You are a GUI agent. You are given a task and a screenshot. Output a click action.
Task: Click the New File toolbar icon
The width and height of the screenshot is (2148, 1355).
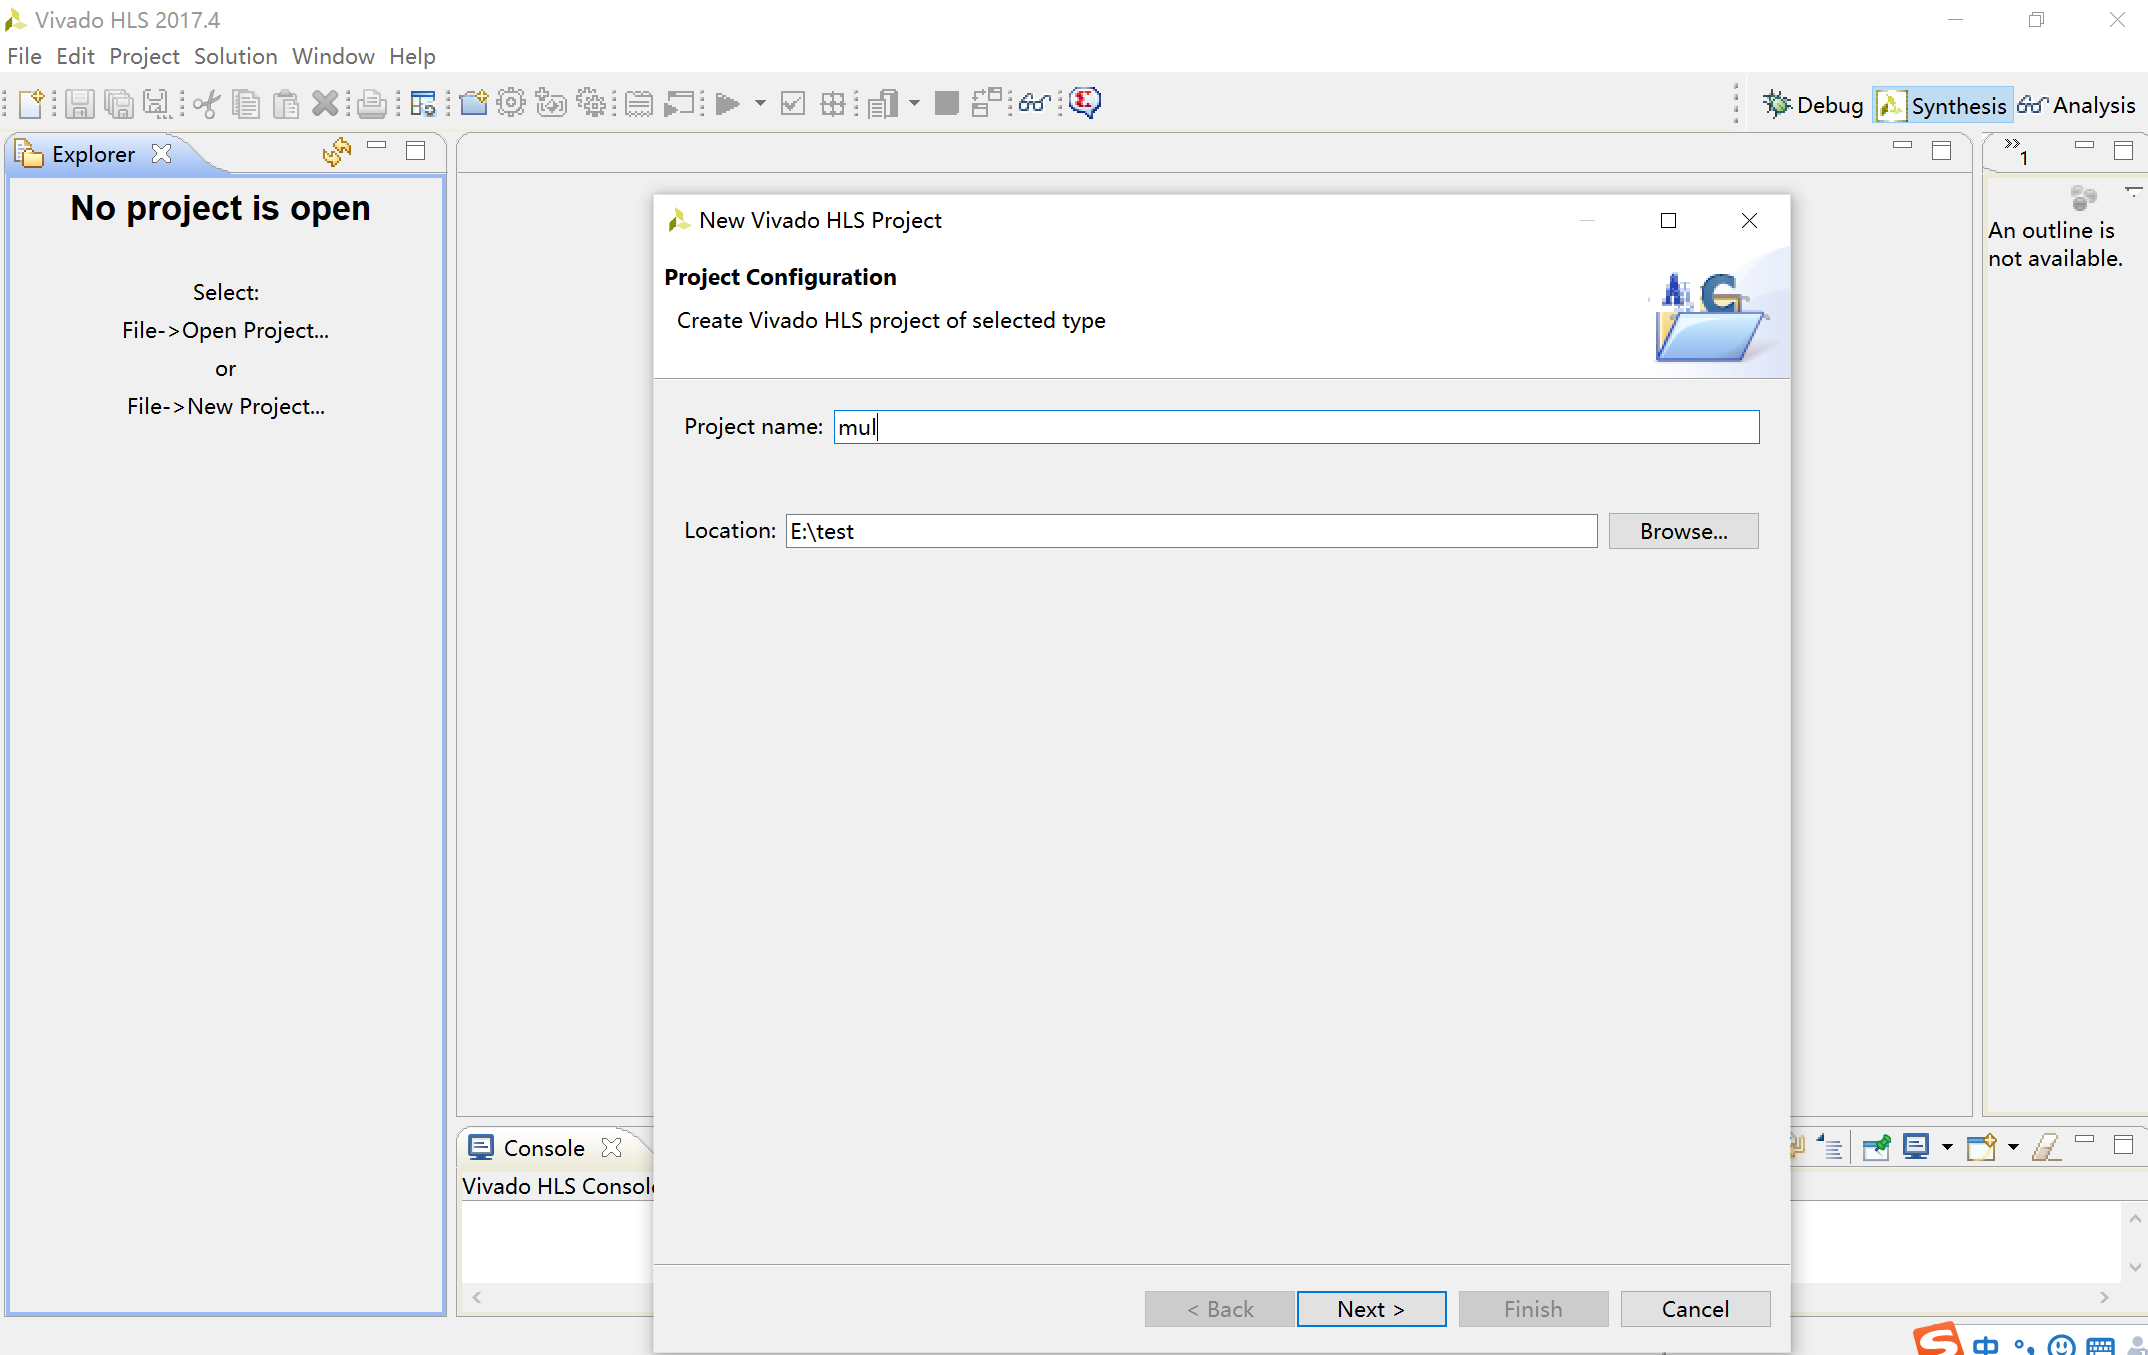pos(32,103)
